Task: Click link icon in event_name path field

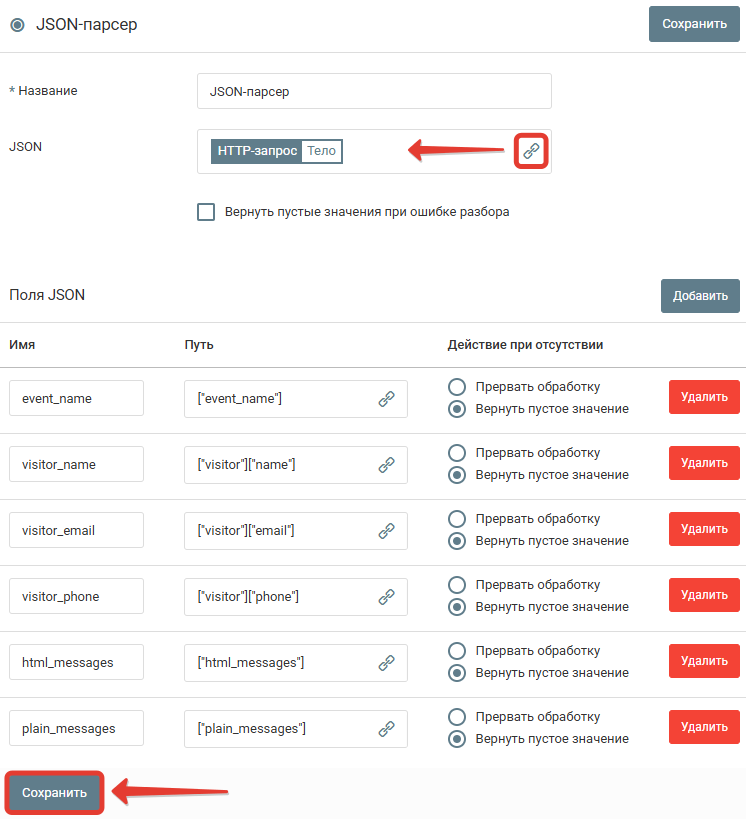Action: [387, 399]
